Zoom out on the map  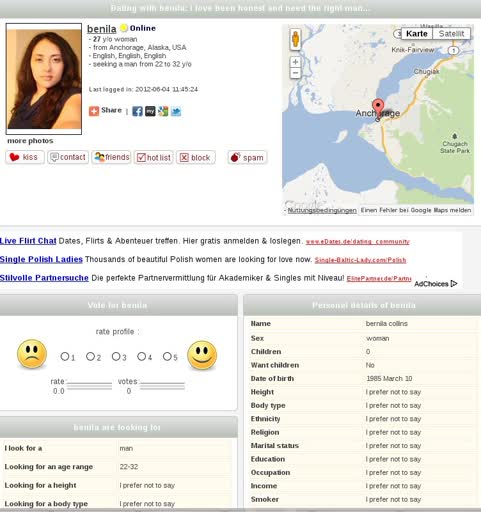(x=295, y=73)
